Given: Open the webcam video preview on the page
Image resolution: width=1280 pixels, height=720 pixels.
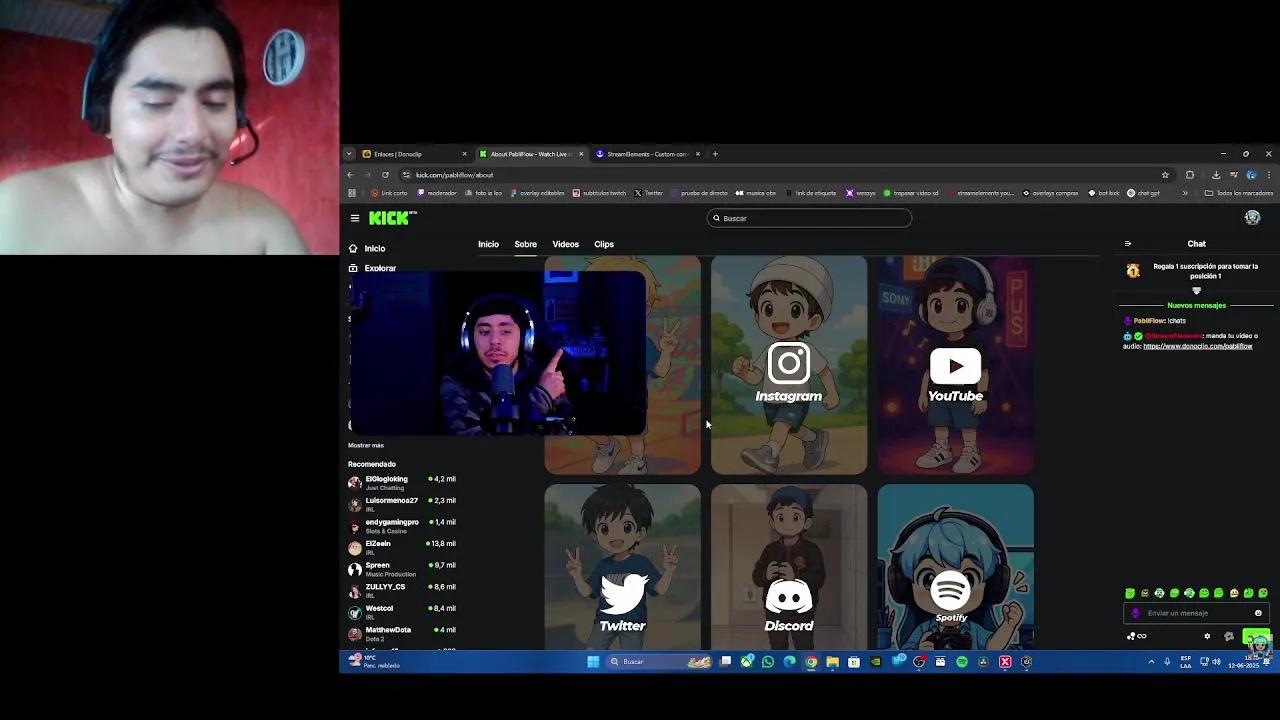Looking at the screenshot, I should [497, 352].
